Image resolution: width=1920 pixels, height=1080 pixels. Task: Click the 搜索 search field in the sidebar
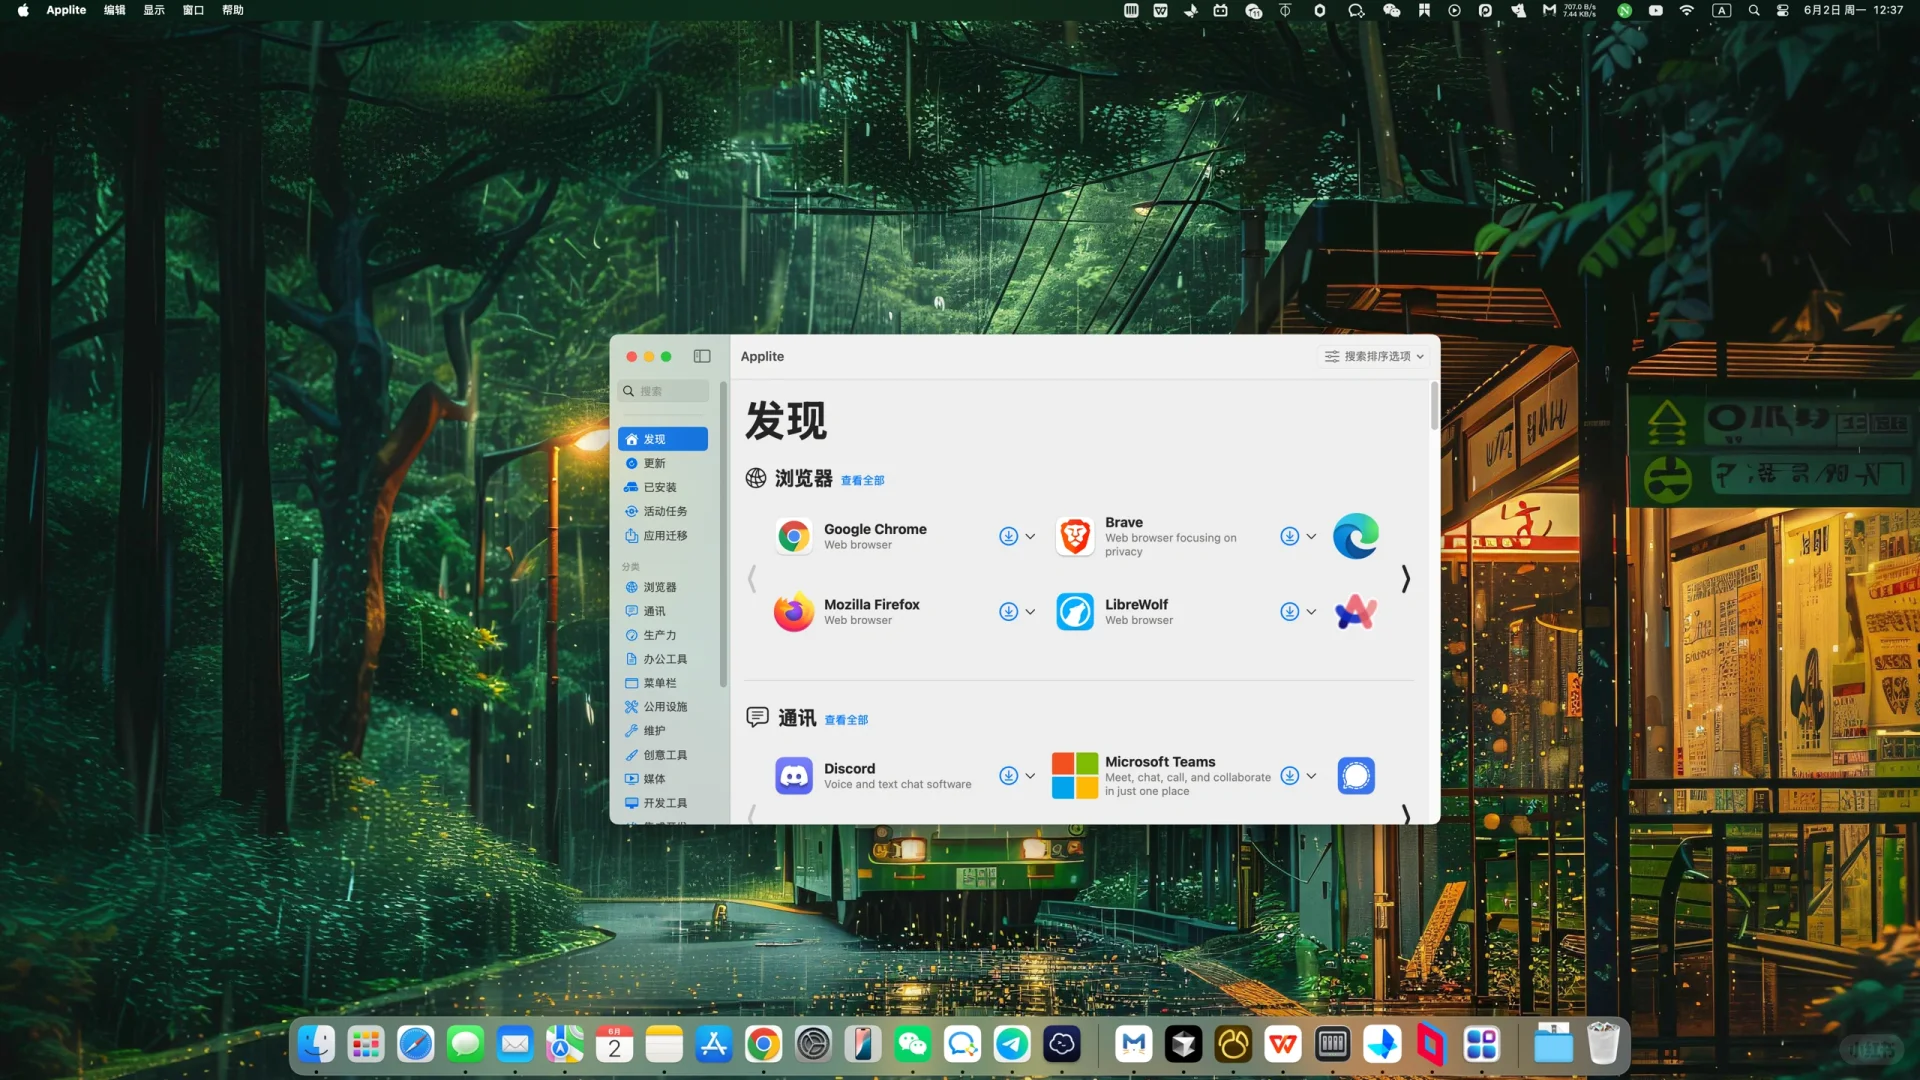[663, 391]
